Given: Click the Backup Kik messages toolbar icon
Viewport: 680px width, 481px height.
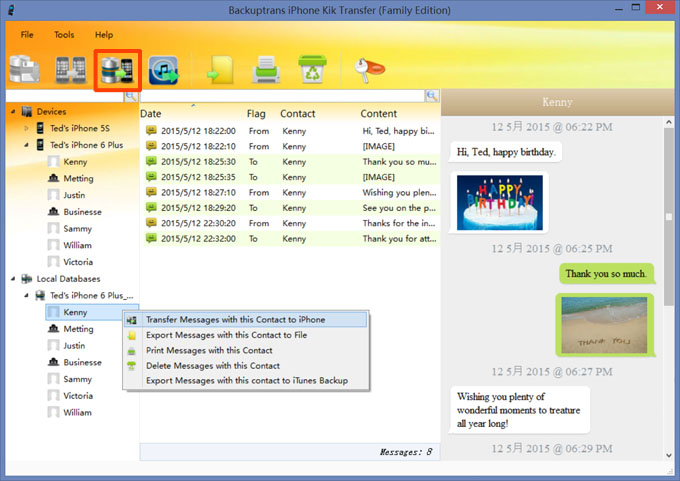Looking at the screenshot, I should point(25,70).
